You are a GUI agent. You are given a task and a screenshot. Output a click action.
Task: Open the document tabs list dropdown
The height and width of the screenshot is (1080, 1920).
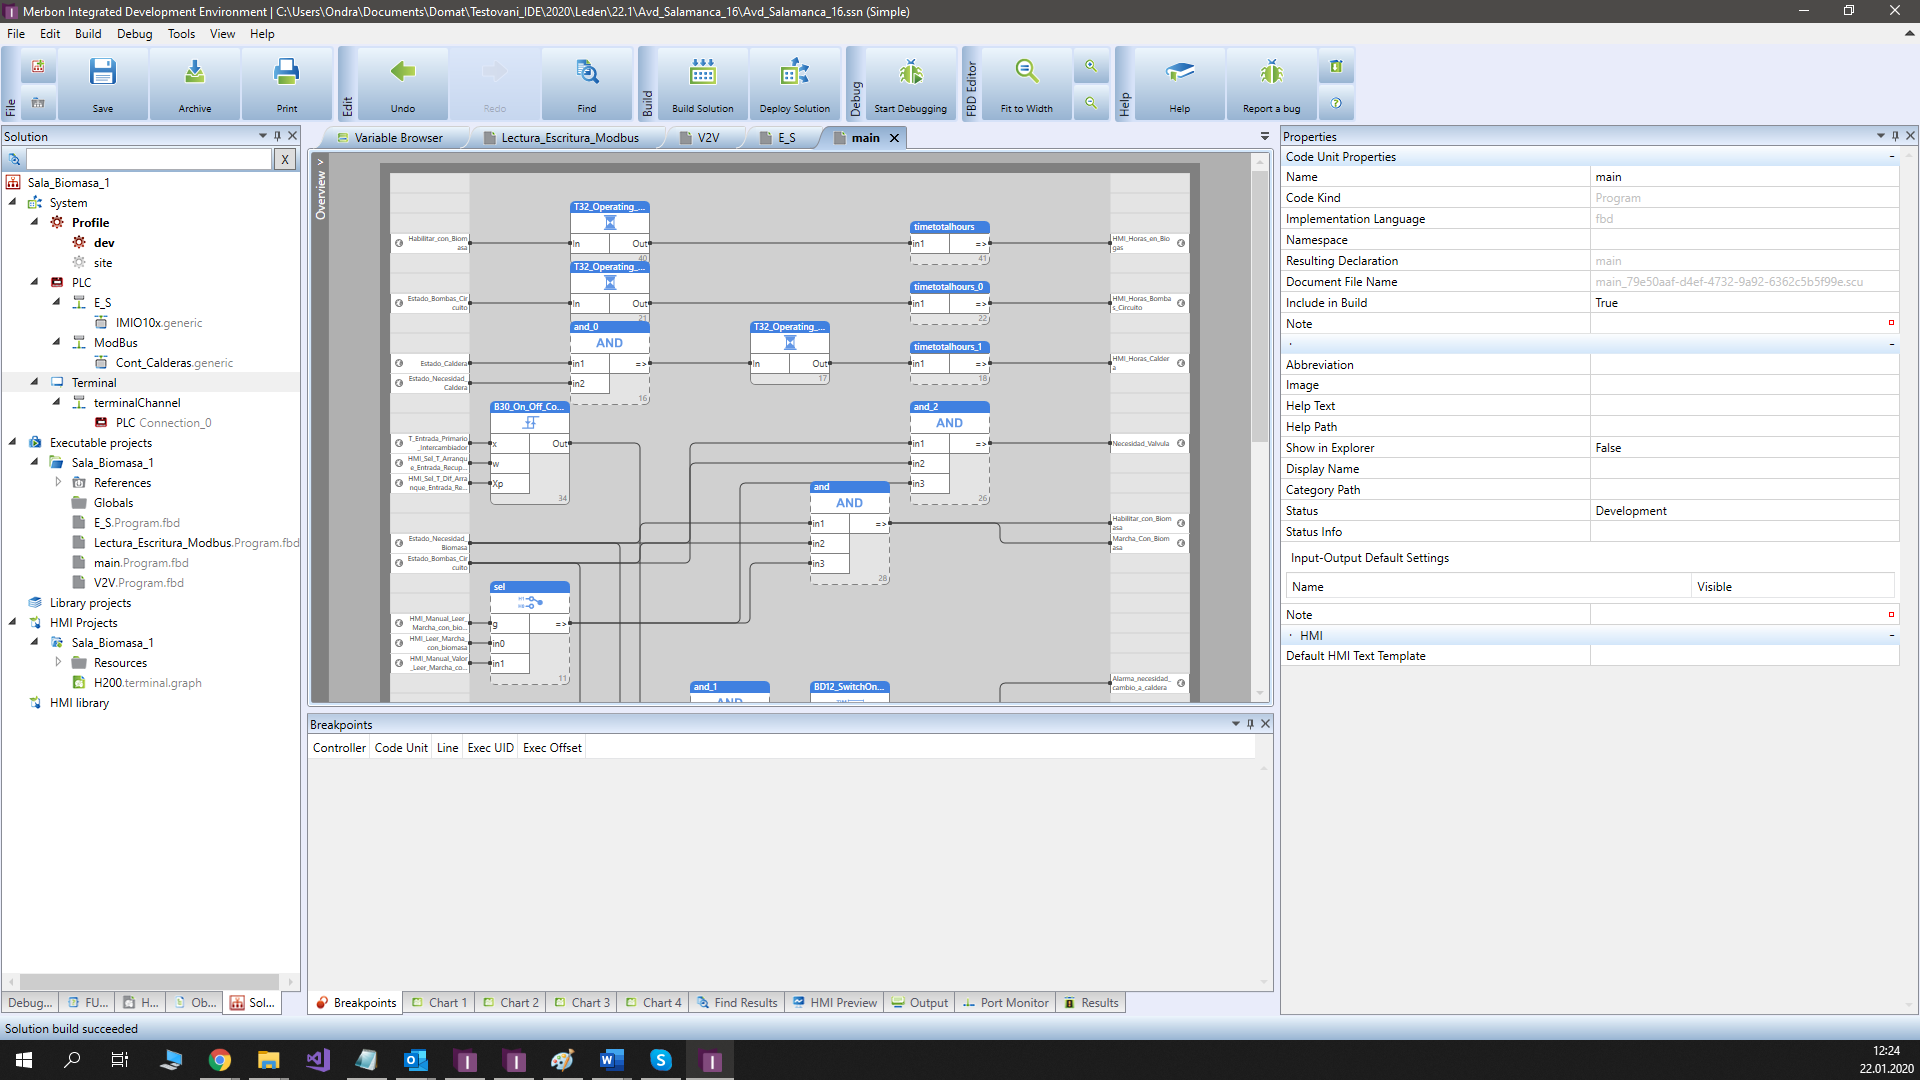1265,136
